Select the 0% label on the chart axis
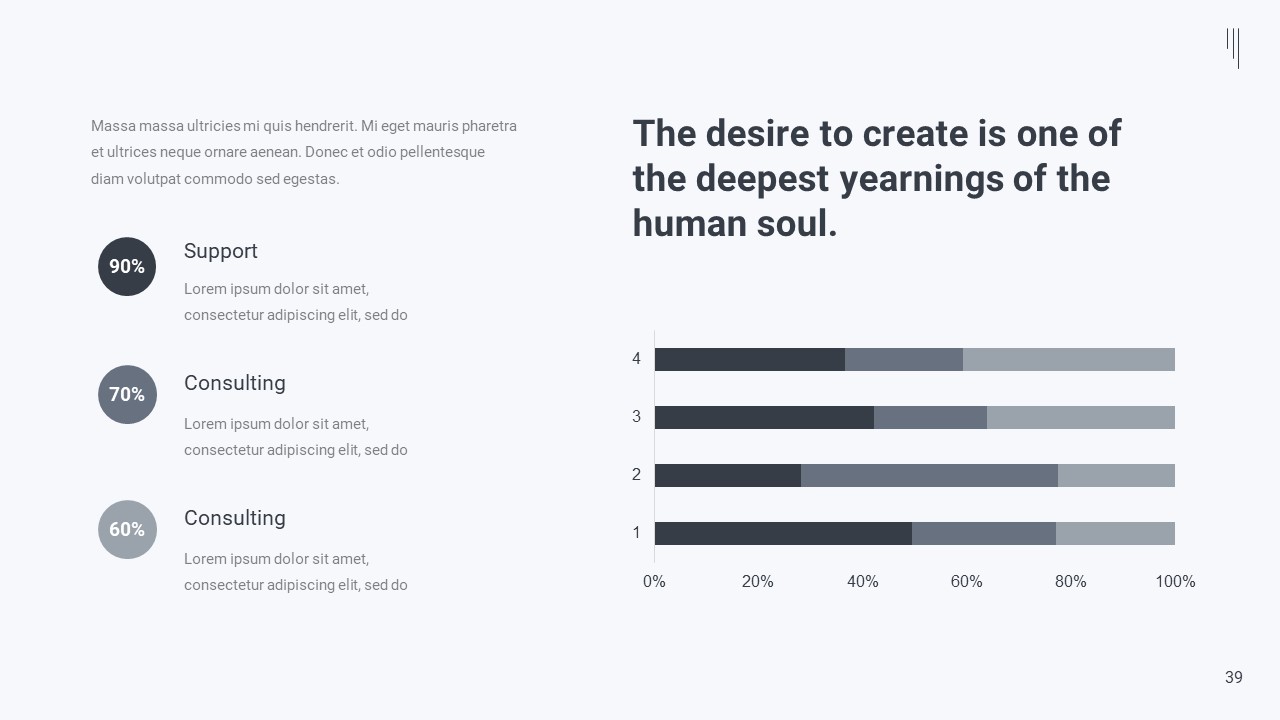1280x720 pixels. coord(654,582)
